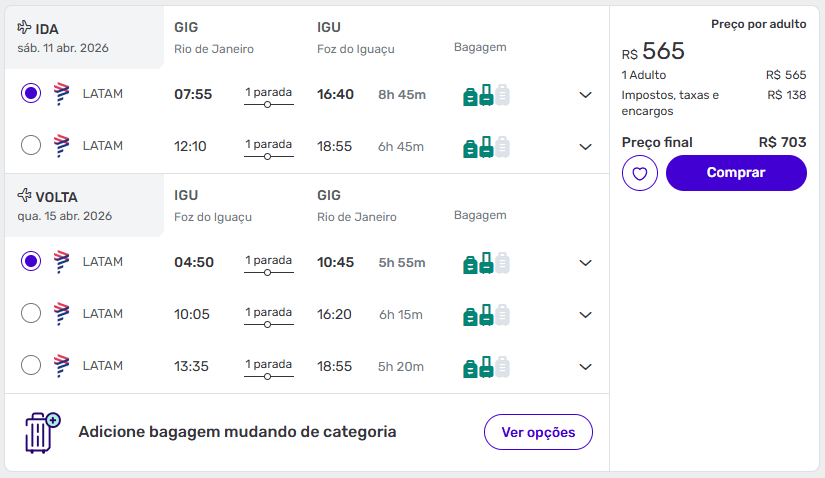The height and width of the screenshot is (478, 825).
Task: Click the suitcase add-baggage icon
Action: [42, 432]
